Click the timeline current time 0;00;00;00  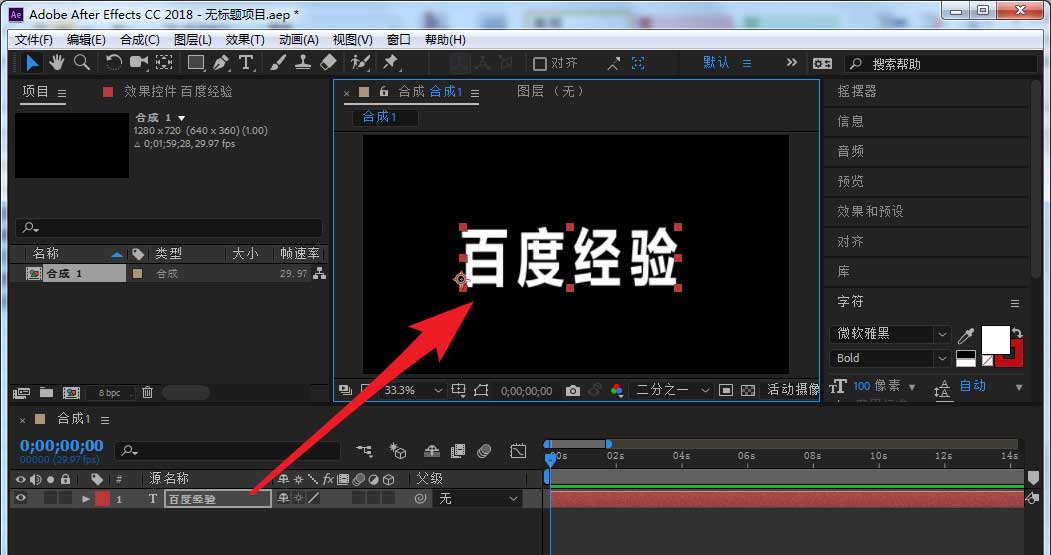pos(62,446)
